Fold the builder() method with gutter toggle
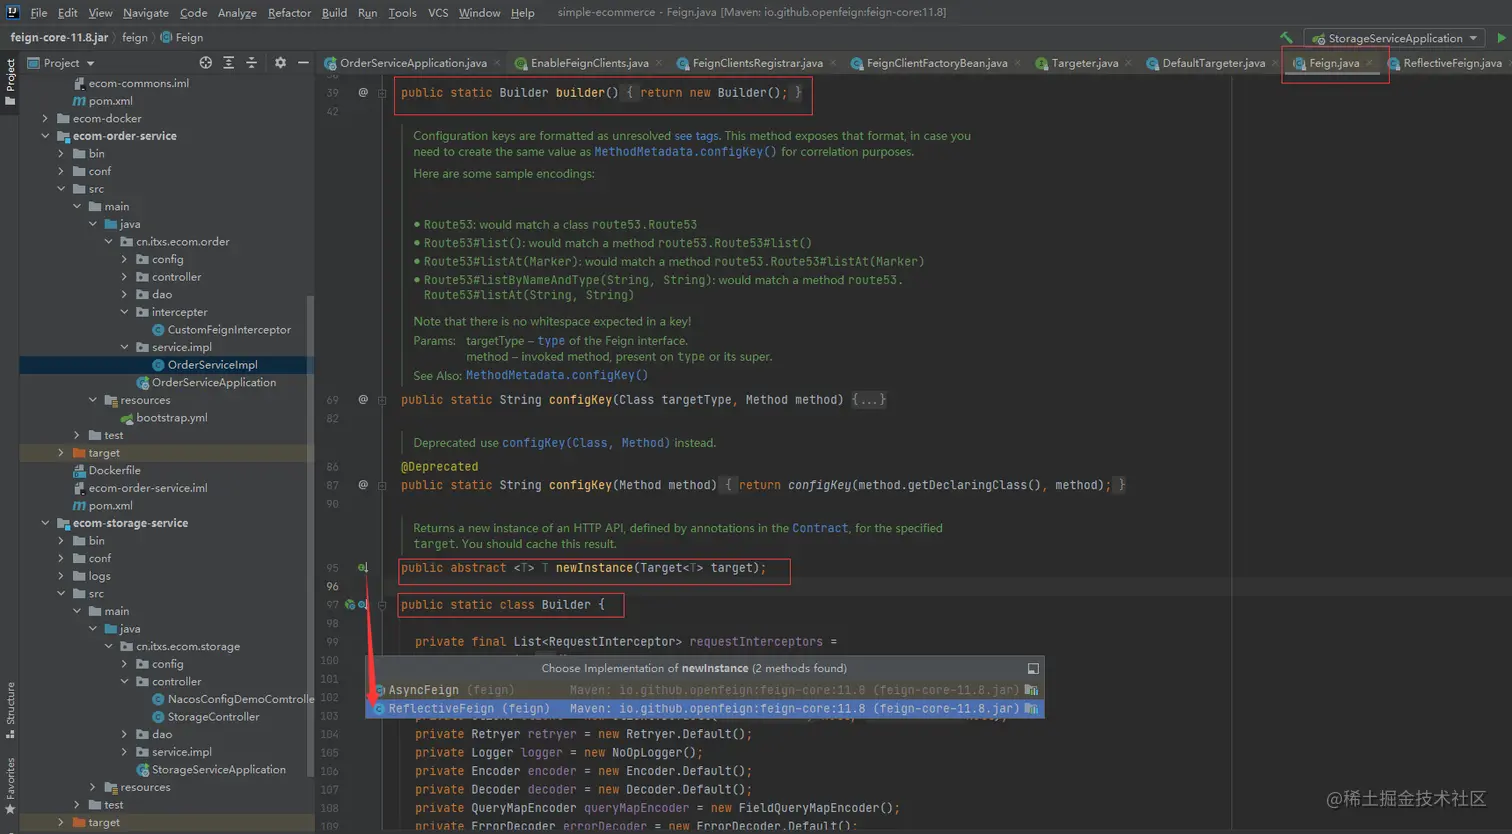1512x834 pixels. pos(382,92)
